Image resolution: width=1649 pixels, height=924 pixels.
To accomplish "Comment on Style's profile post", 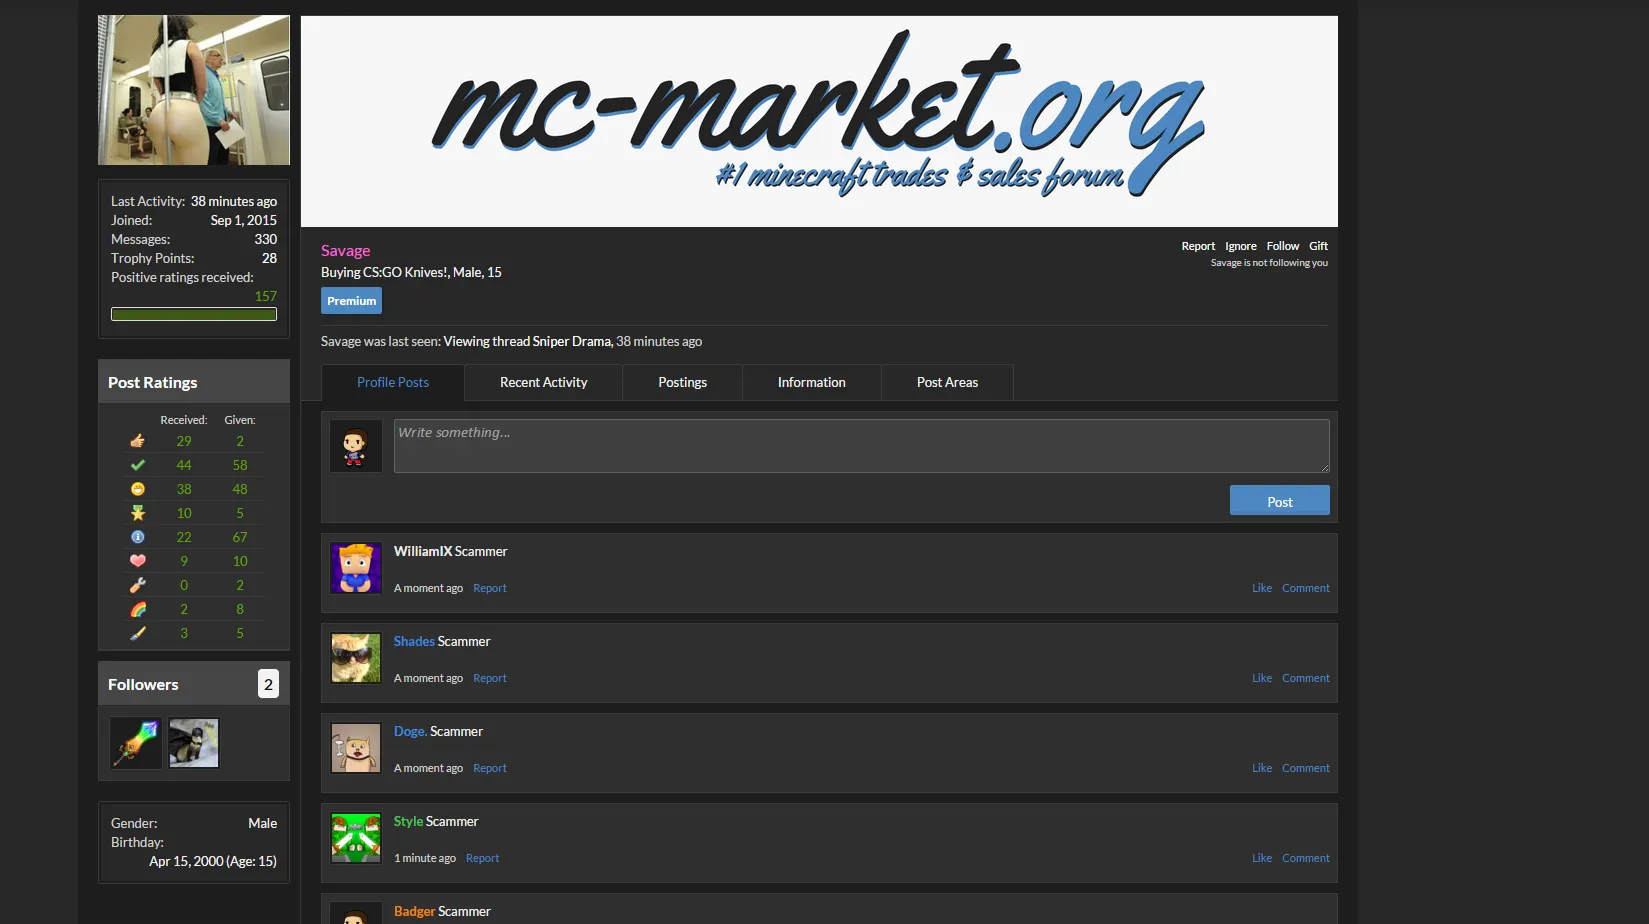I will click(x=1306, y=859).
